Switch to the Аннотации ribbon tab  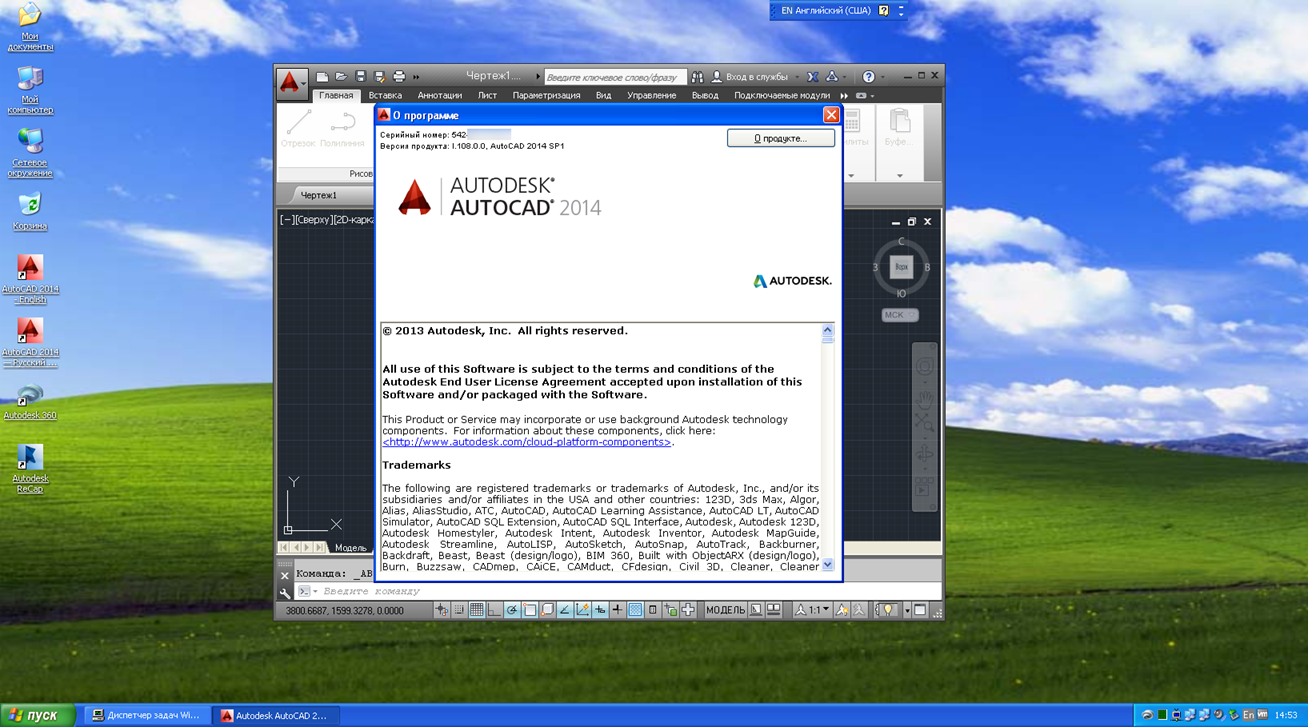coord(440,96)
